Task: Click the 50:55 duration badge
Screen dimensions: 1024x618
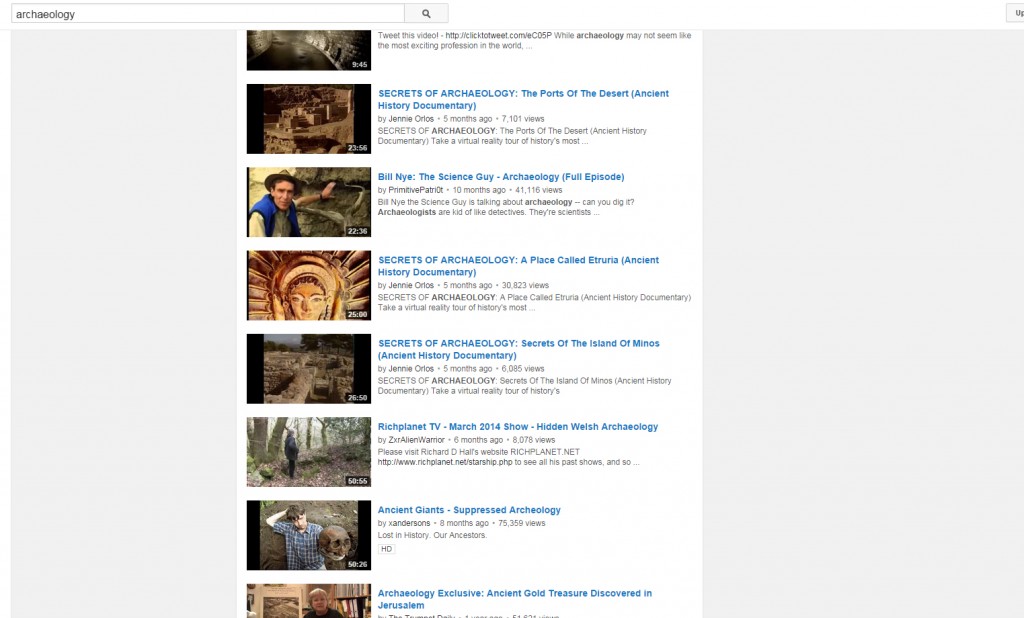Action: pos(357,481)
